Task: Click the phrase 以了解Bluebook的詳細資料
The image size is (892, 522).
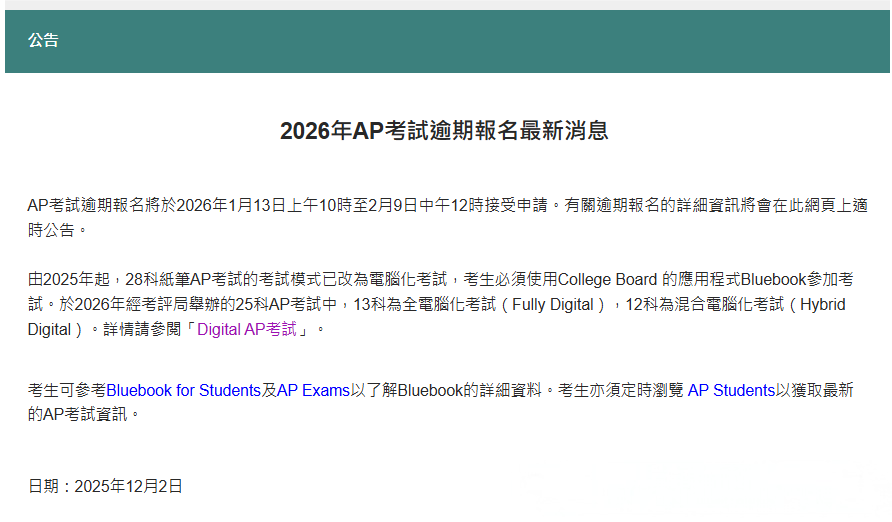Action: click(447, 390)
